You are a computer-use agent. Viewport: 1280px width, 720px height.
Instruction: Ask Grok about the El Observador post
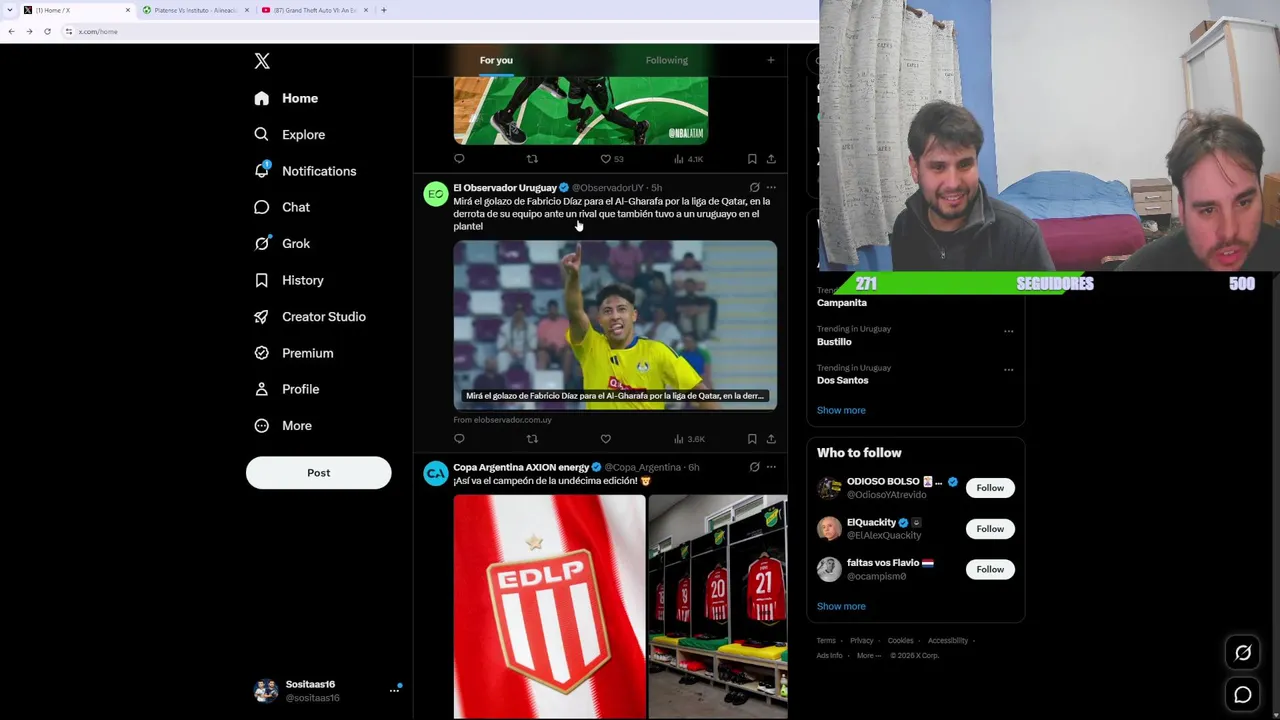tap(754, 187)
